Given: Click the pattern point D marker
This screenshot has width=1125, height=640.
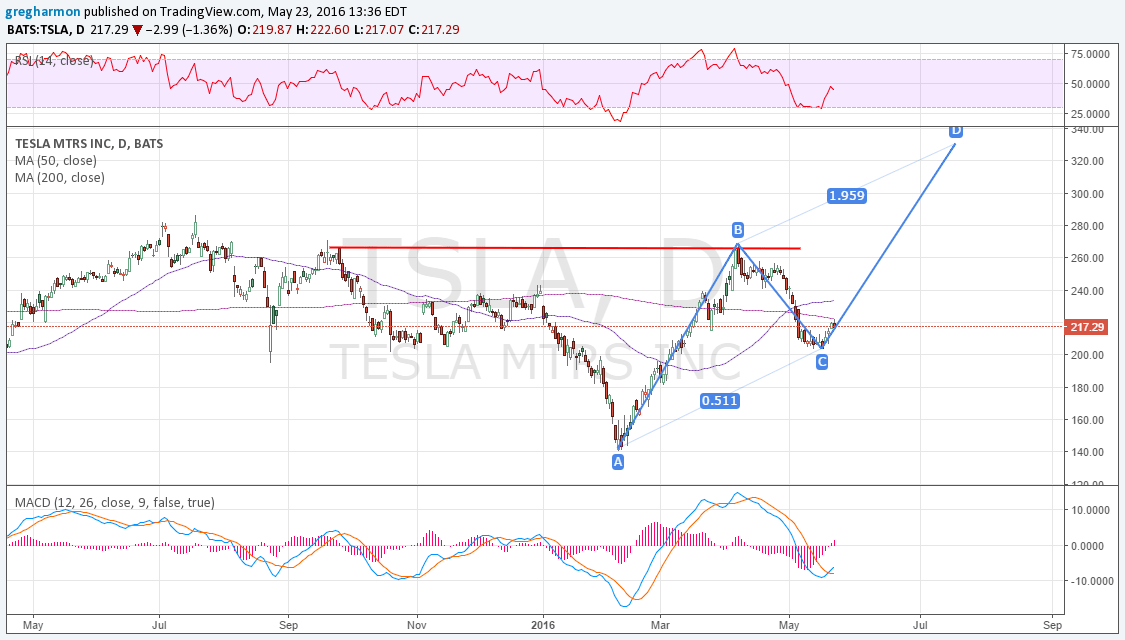Looking at the screenshot, I should coord(956,131).
